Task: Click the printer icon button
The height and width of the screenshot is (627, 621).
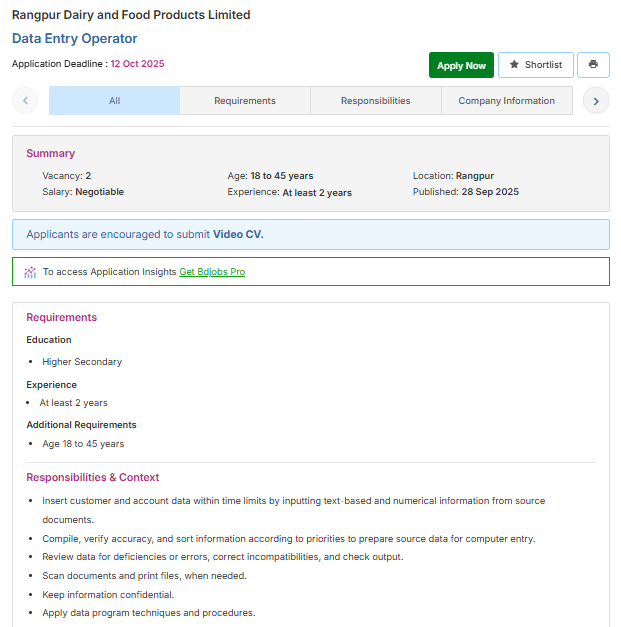Action: [593, 65]
